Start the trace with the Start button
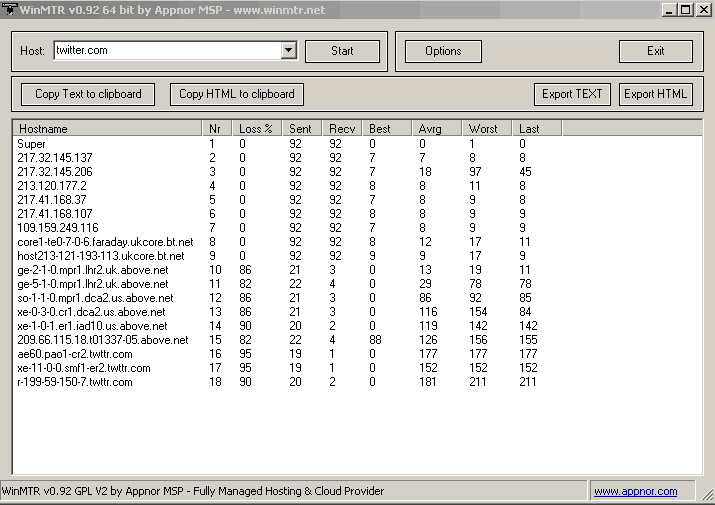This screenshot has width=715, height=505. point(342,51)
